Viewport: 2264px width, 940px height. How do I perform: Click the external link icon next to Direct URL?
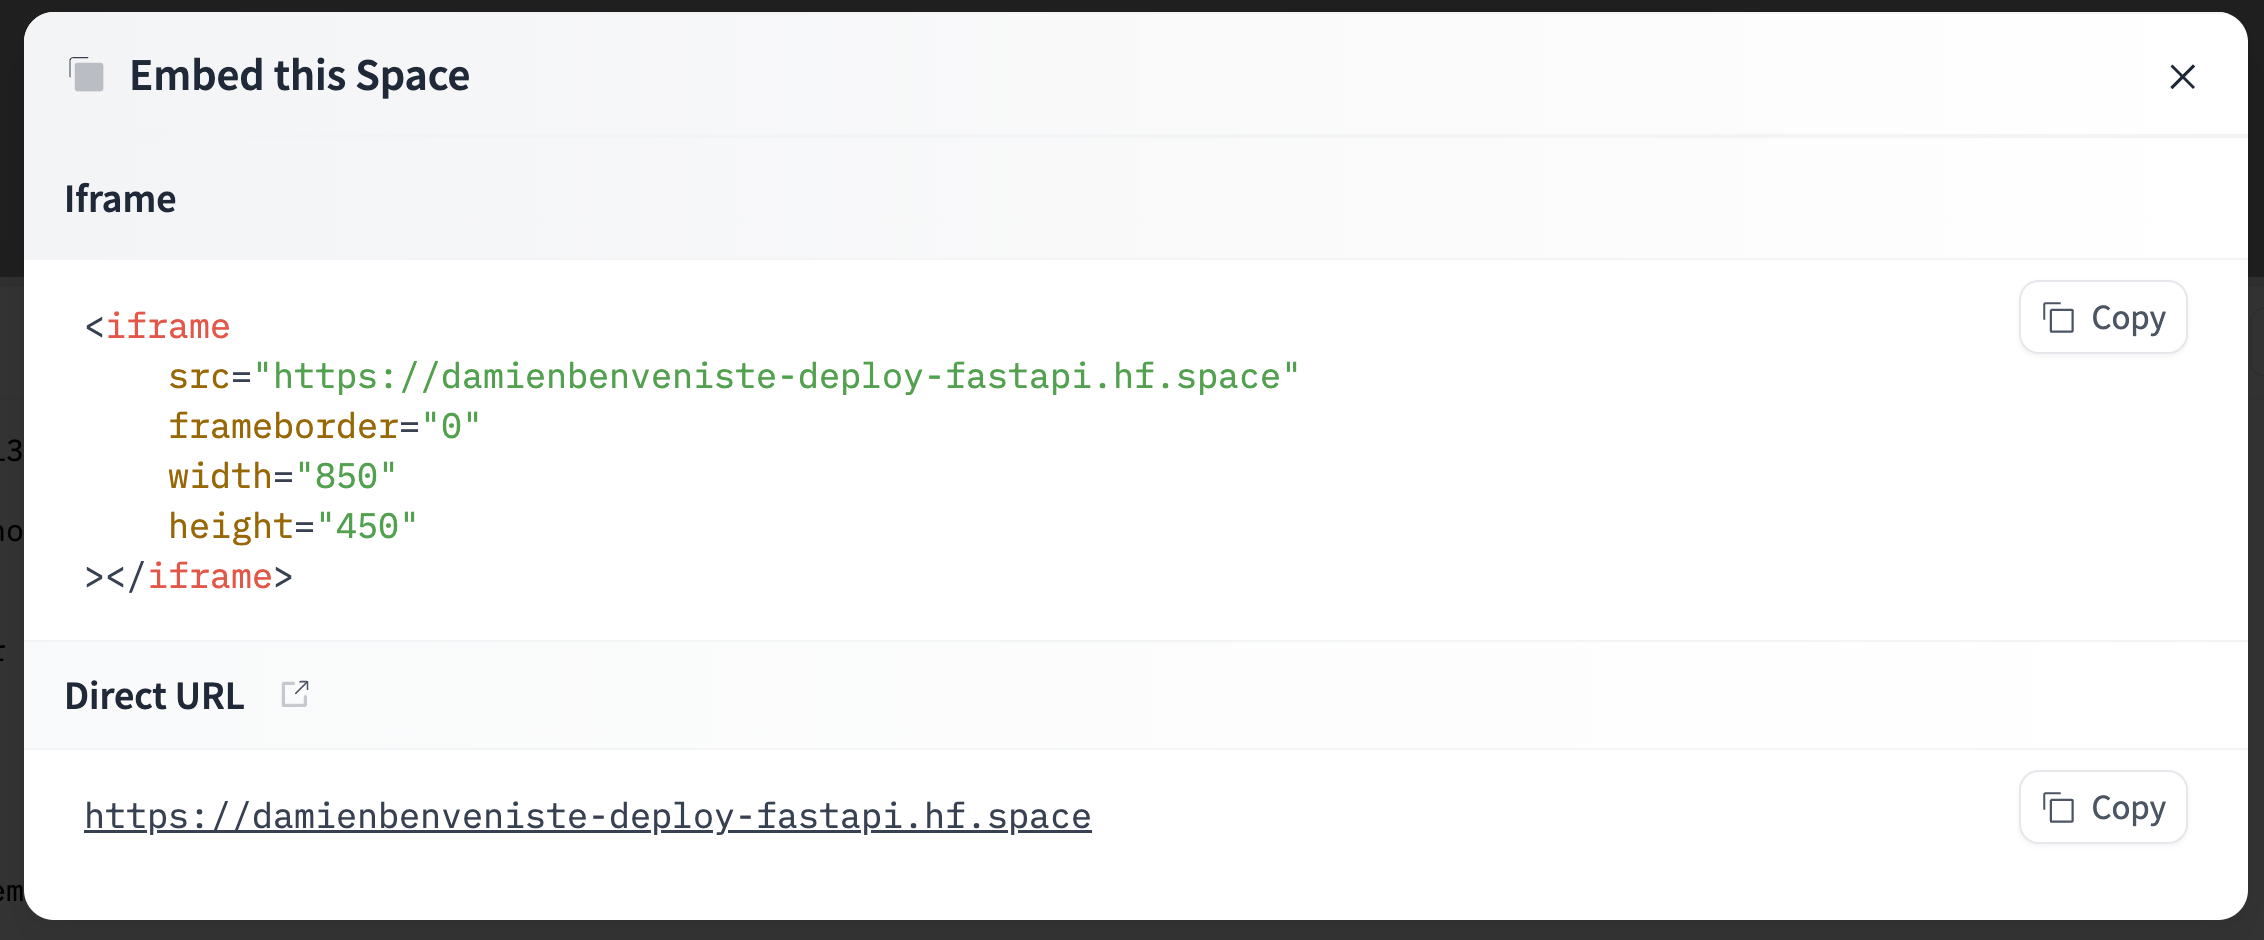coord(295,693)
